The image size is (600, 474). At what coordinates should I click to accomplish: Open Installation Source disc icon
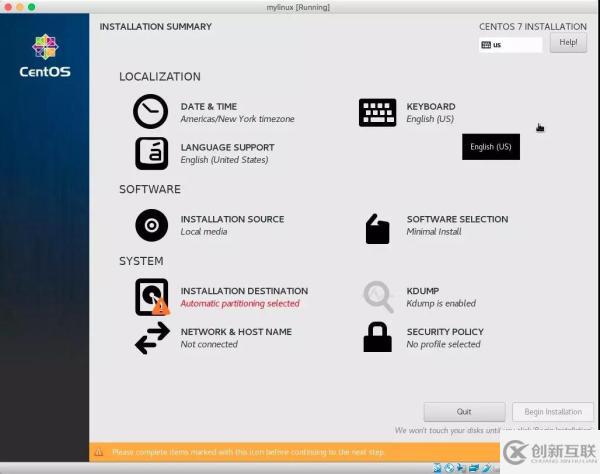tap(152, 225)
